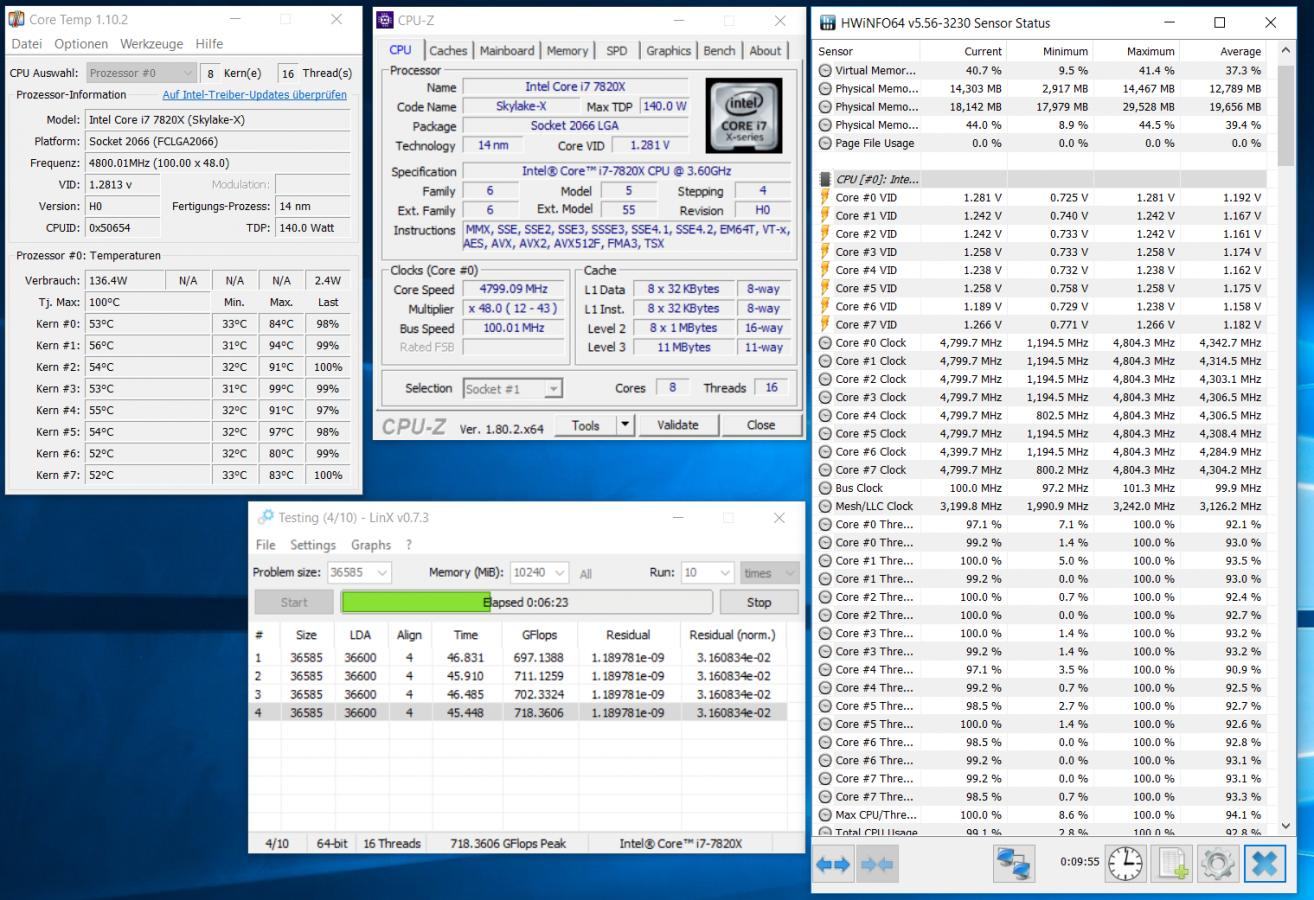Open the LinX File menu

tap(265, 545)
